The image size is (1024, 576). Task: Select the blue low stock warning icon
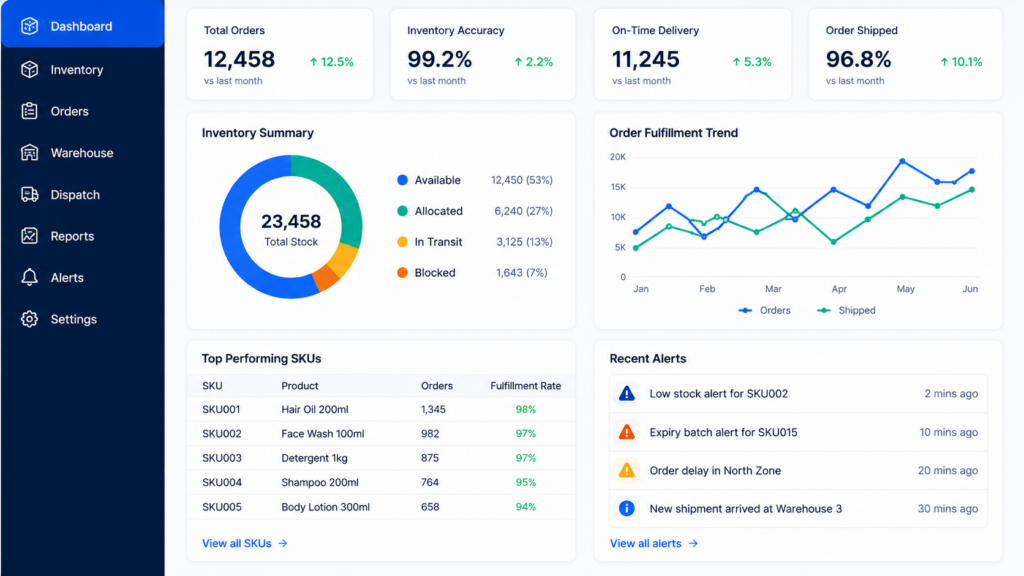click(x=626, y=394)
